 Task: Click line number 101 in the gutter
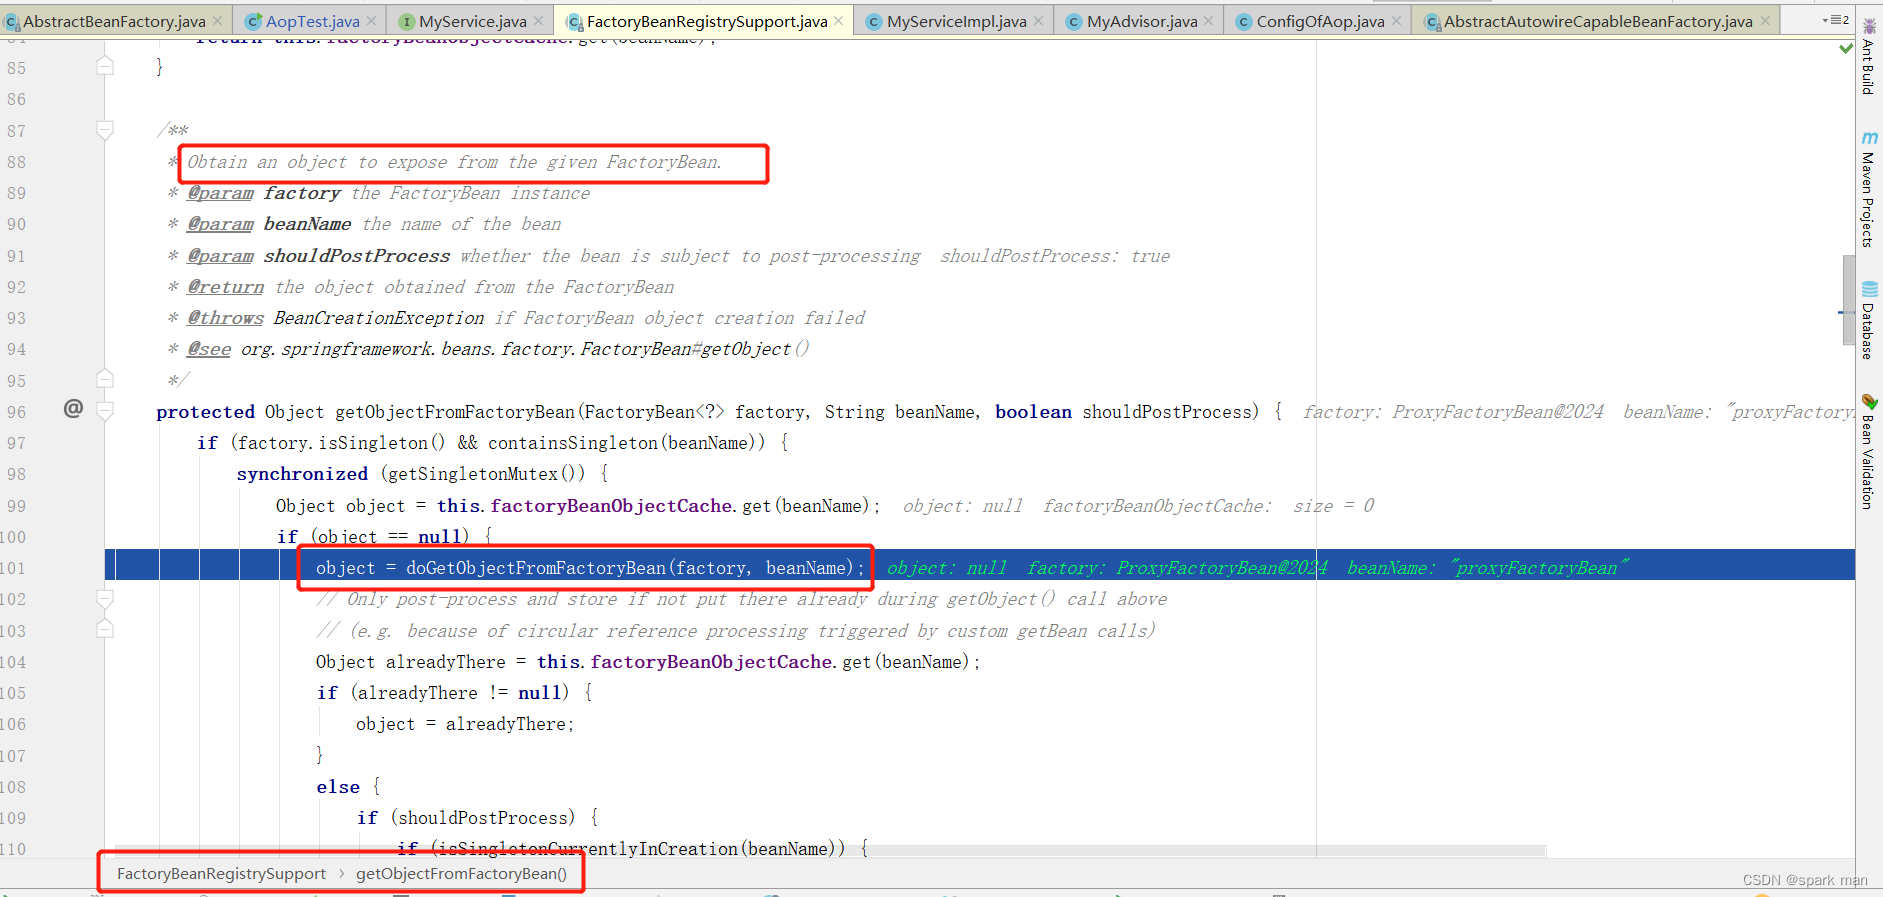coord(14,568)
